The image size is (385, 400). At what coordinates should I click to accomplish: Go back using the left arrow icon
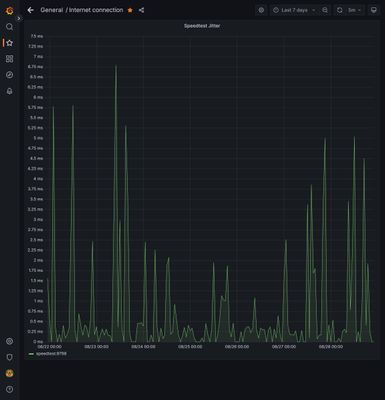30,10
